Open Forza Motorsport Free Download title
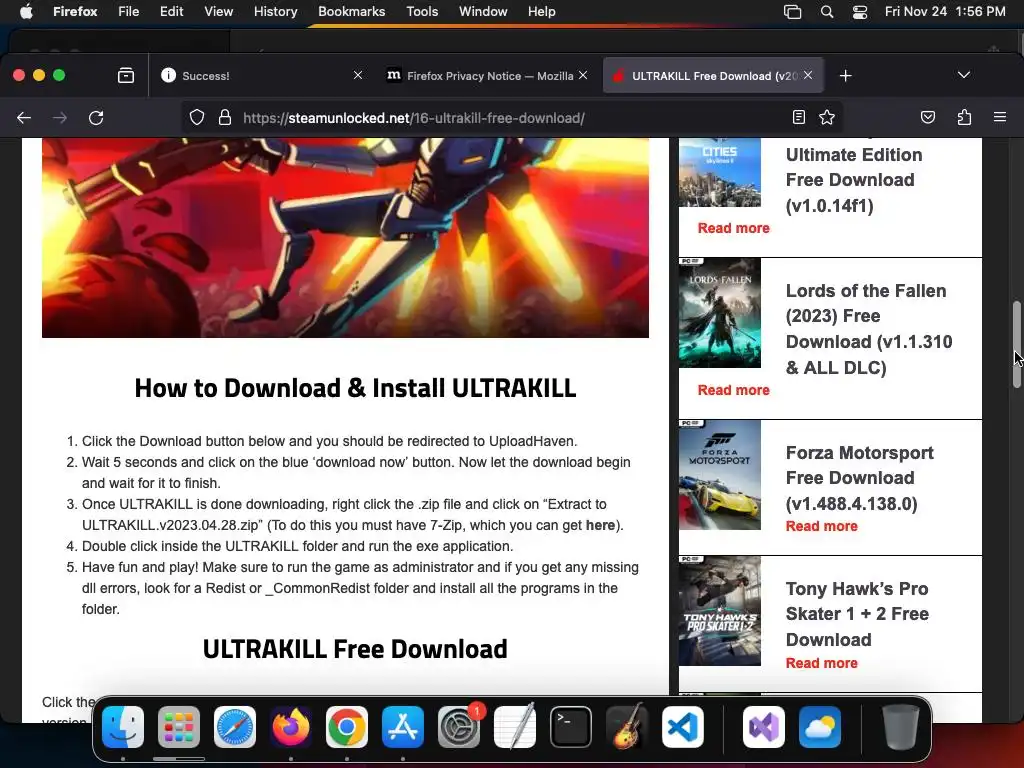The width and height of the screenshot is (1024, 768). click(859, 478)
